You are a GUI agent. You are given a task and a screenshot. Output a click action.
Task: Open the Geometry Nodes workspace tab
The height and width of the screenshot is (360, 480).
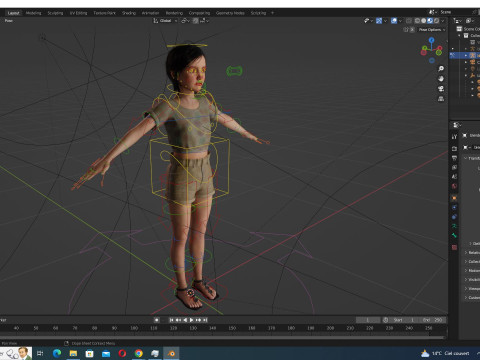230,13
